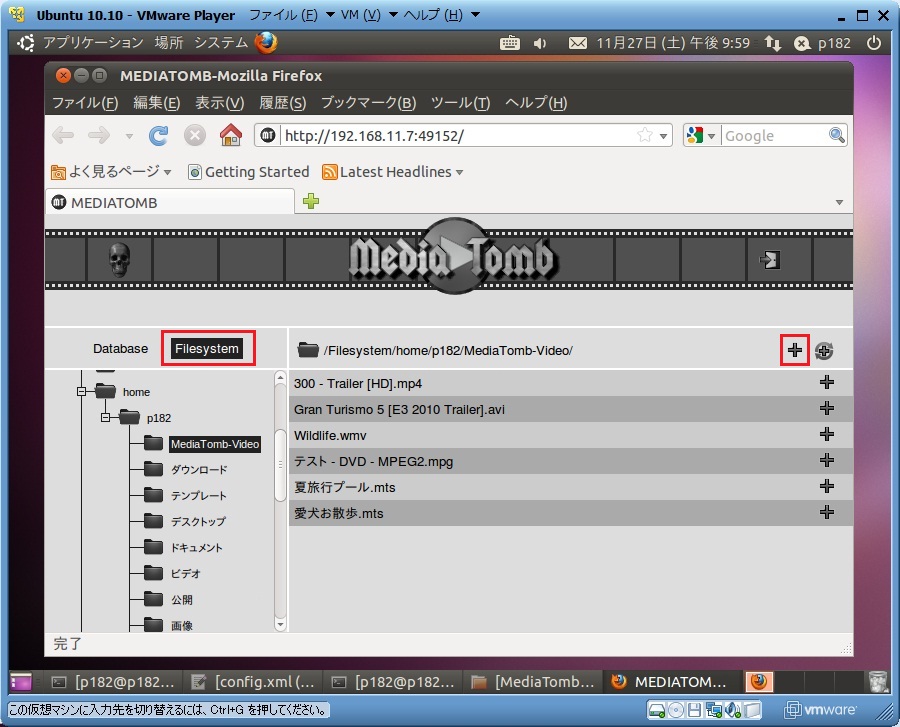The image size is (900, 727).
Task: Open the Ubuntu アプリケーション menu
Action: point(93,42)
